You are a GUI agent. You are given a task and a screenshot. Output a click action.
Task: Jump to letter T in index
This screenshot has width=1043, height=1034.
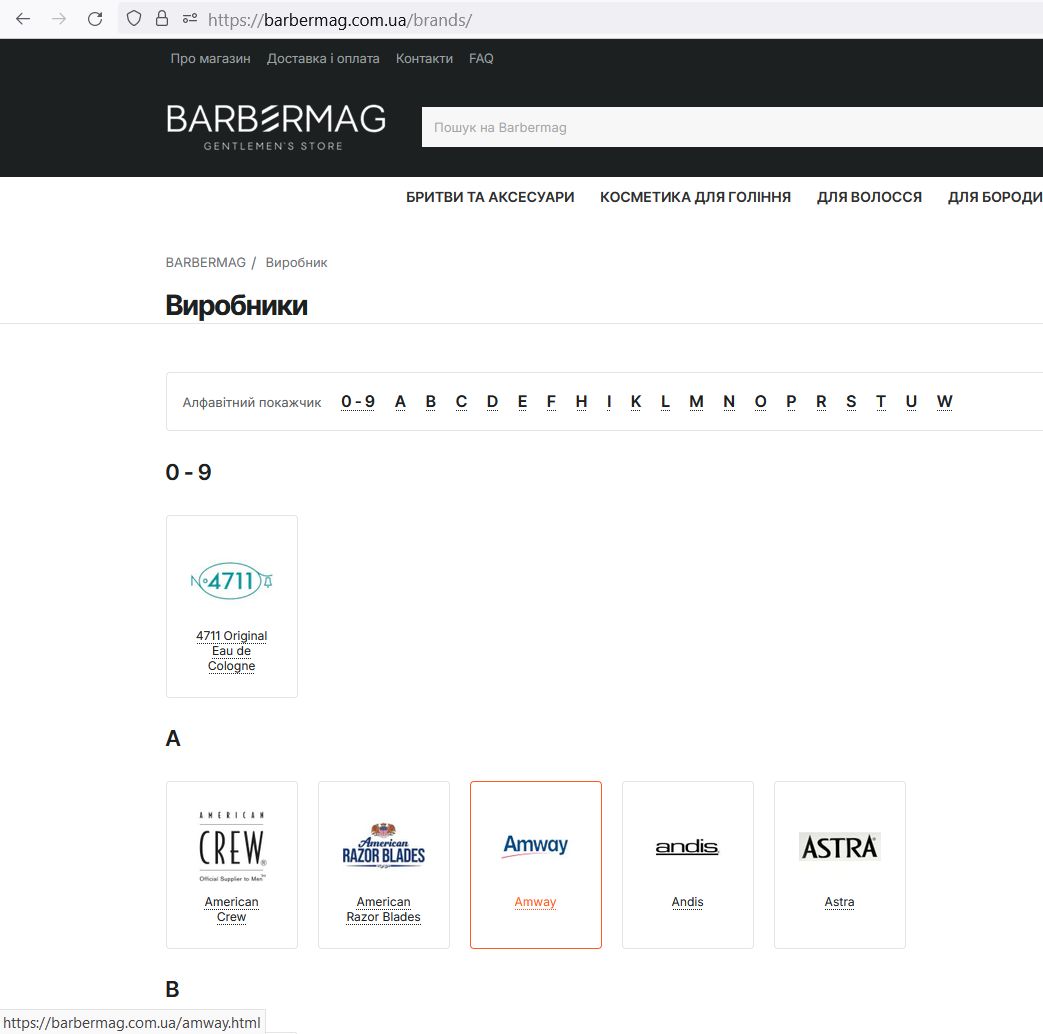pos(881,401)
